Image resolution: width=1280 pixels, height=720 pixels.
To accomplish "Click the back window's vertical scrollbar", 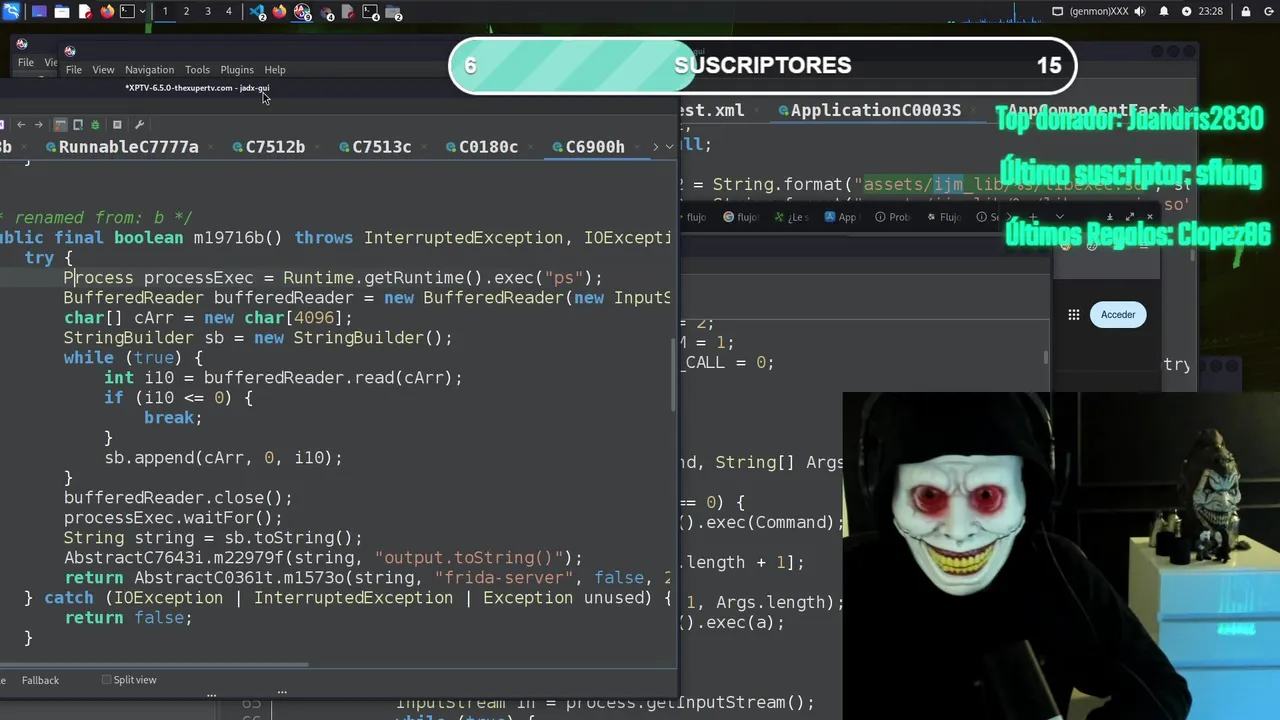I will [1046, 356].
